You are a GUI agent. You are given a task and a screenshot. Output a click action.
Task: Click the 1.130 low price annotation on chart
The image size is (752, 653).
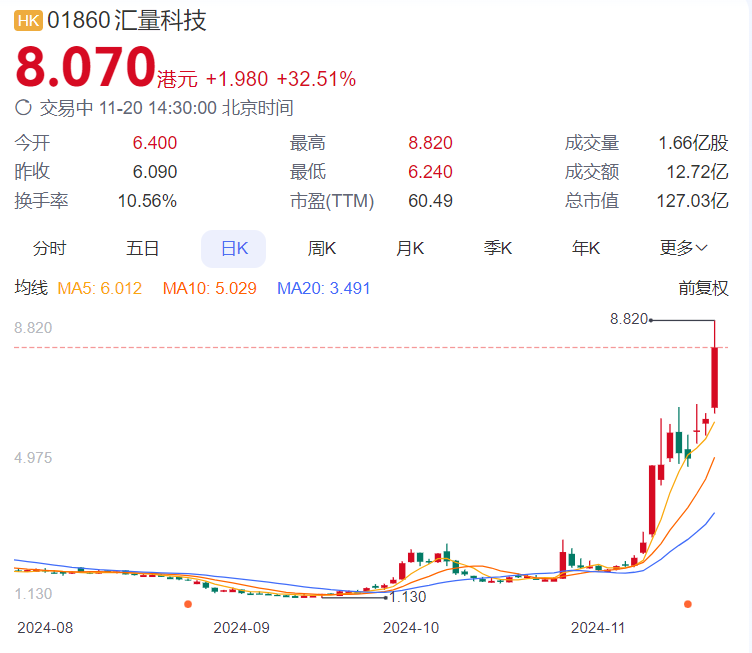408,597
